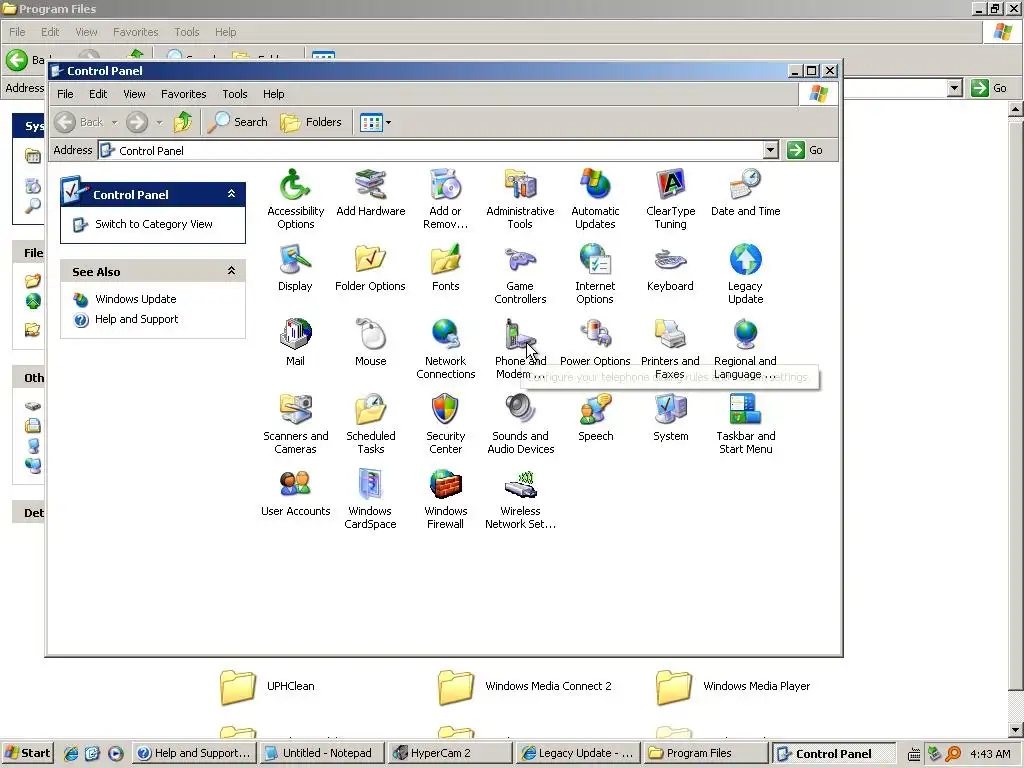This screenshot has width=1024, height=768.
Task: Open Add Hardware wizard icon
Action: [x=370, y=185]
